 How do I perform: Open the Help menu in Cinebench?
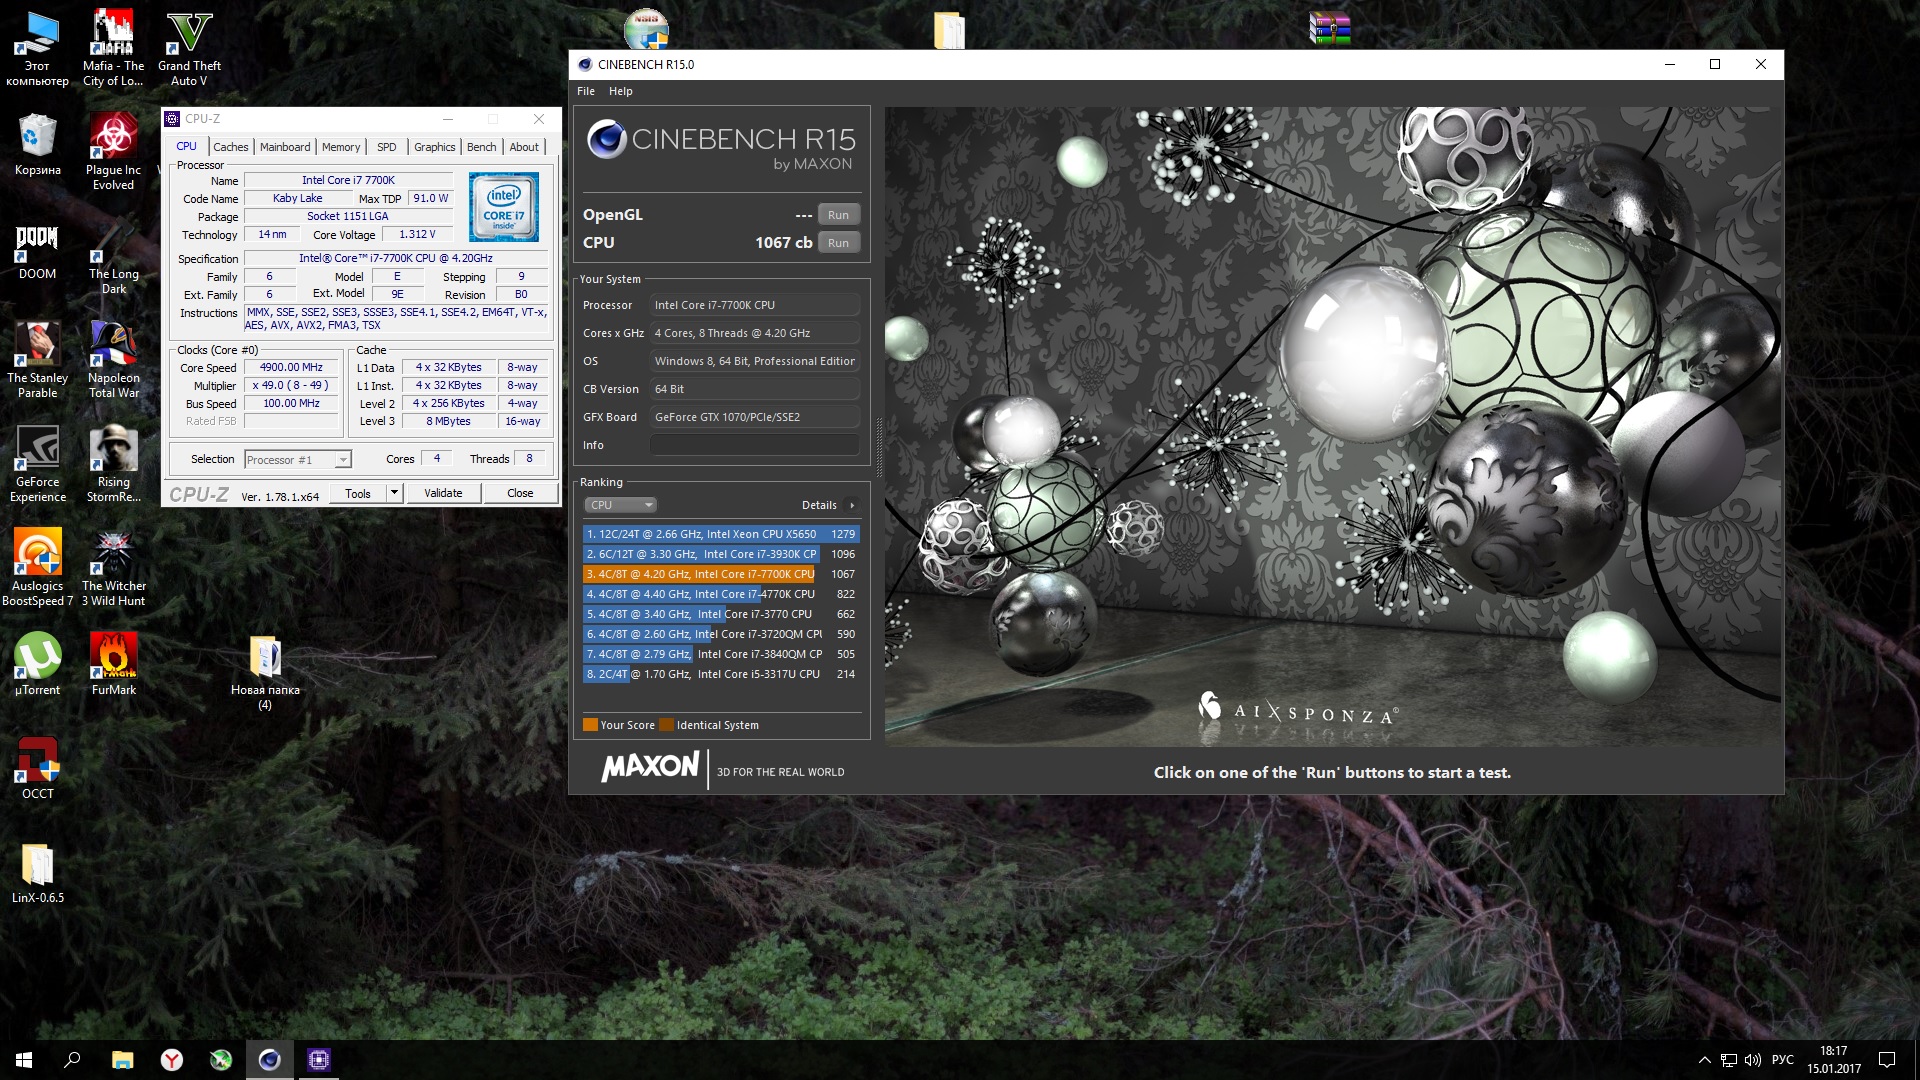[x=620, y=91]
